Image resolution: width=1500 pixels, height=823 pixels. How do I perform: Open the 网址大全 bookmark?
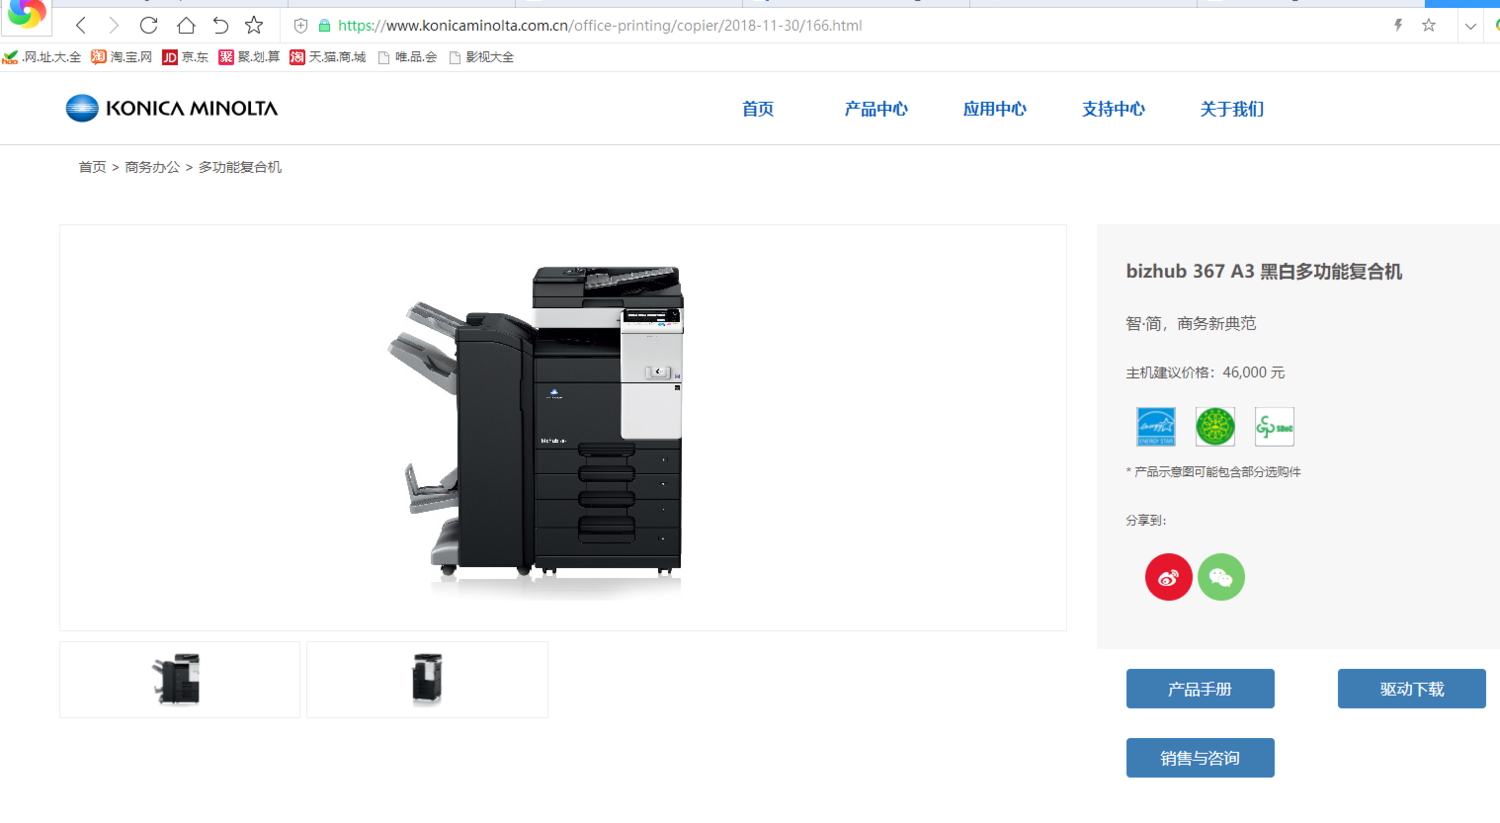(42, 57)
